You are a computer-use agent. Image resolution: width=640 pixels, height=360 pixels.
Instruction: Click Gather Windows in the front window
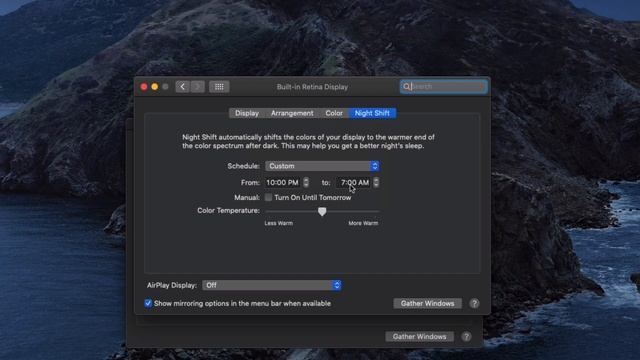point(427,303)
